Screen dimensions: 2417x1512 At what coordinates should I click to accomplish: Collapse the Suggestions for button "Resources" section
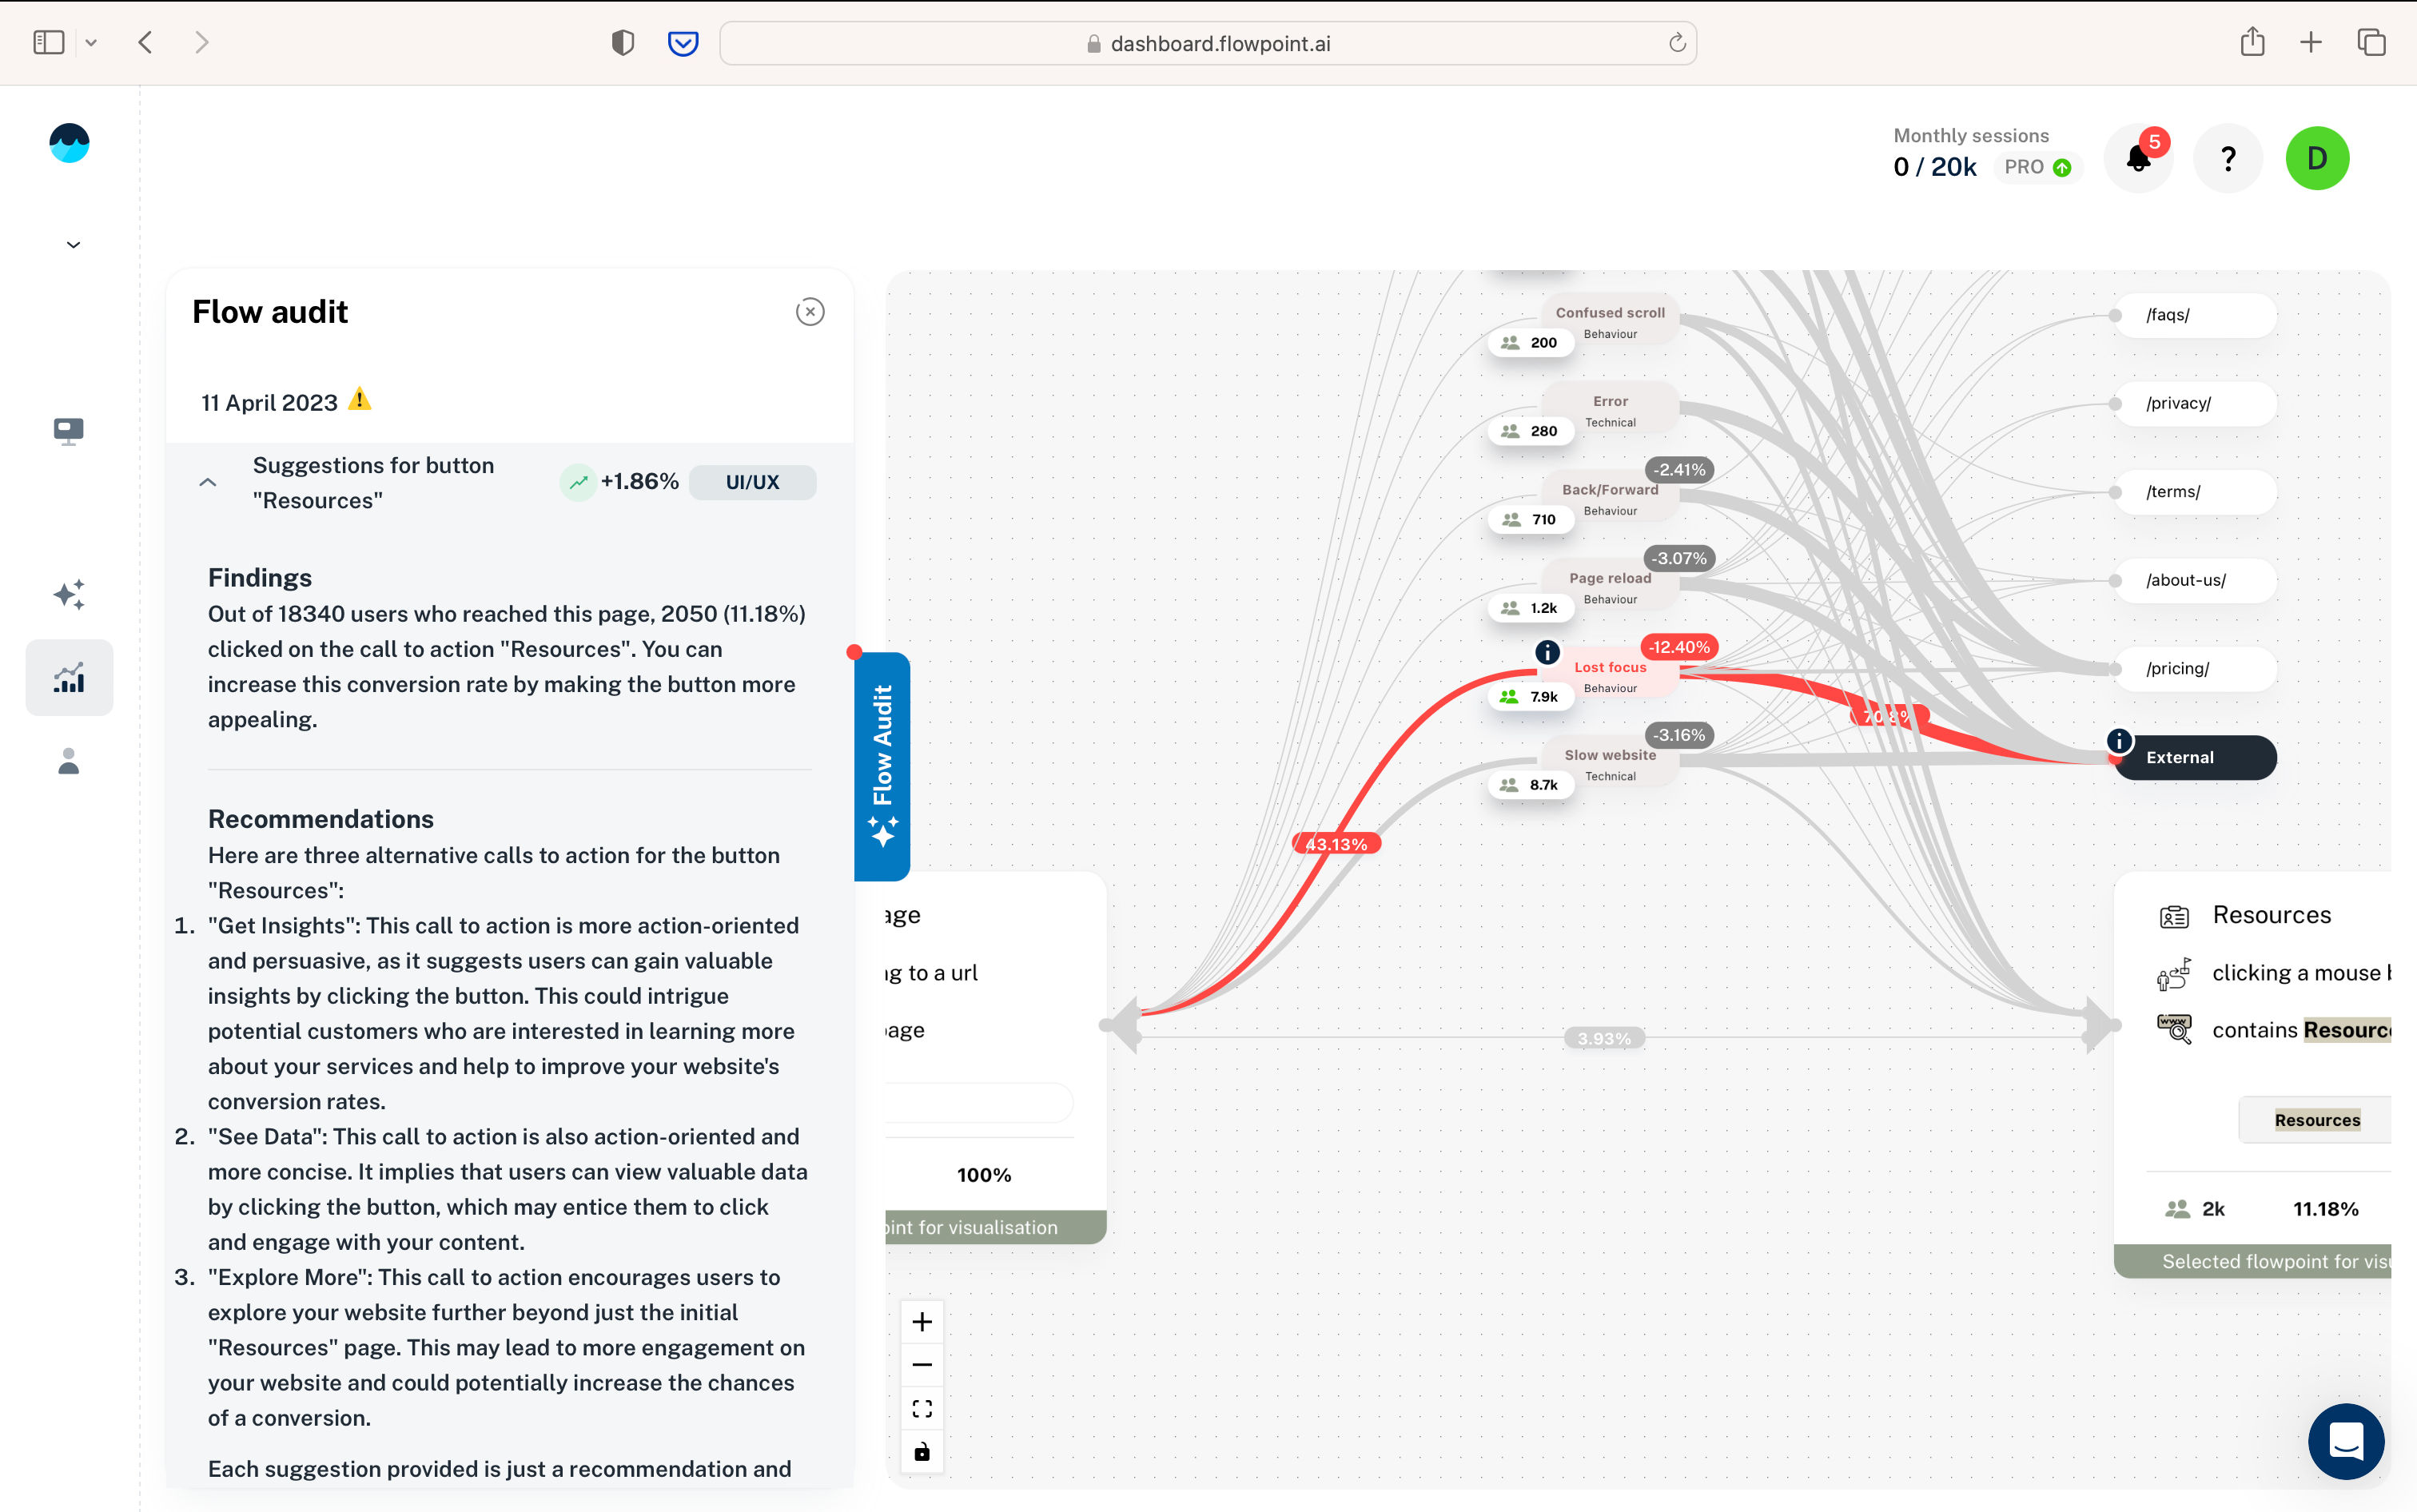pos(208,482)
